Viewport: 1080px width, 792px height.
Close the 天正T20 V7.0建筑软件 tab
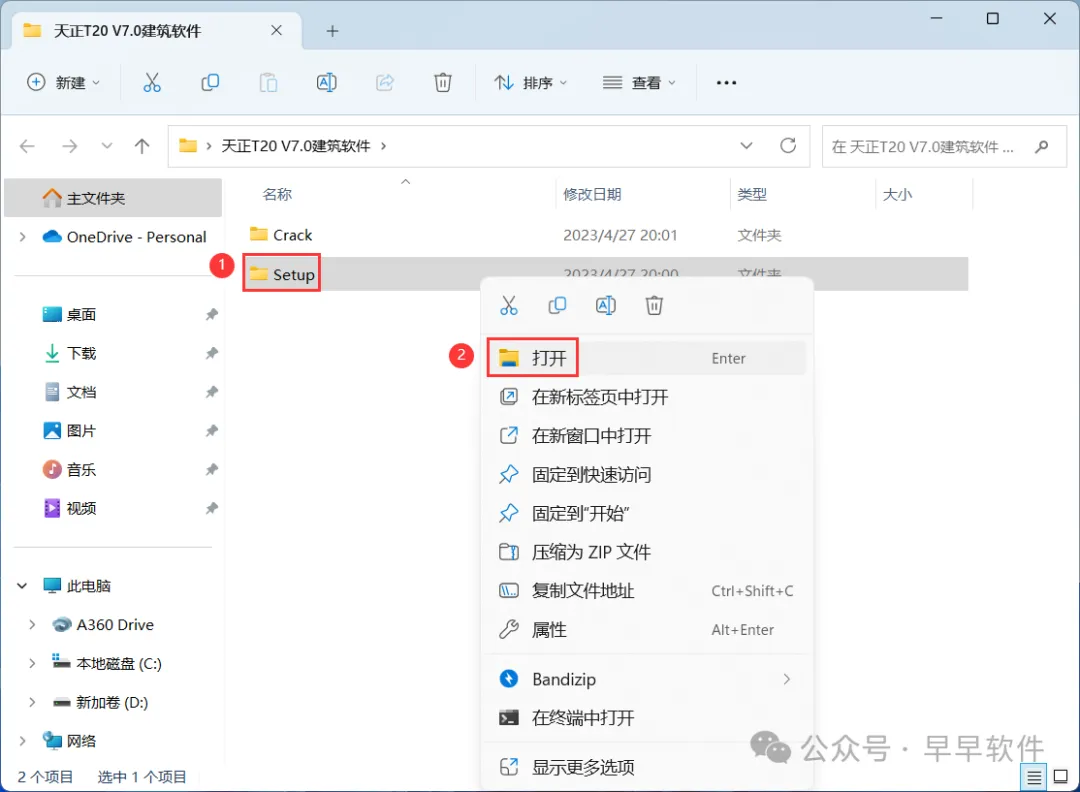click(x=276, y=30)
